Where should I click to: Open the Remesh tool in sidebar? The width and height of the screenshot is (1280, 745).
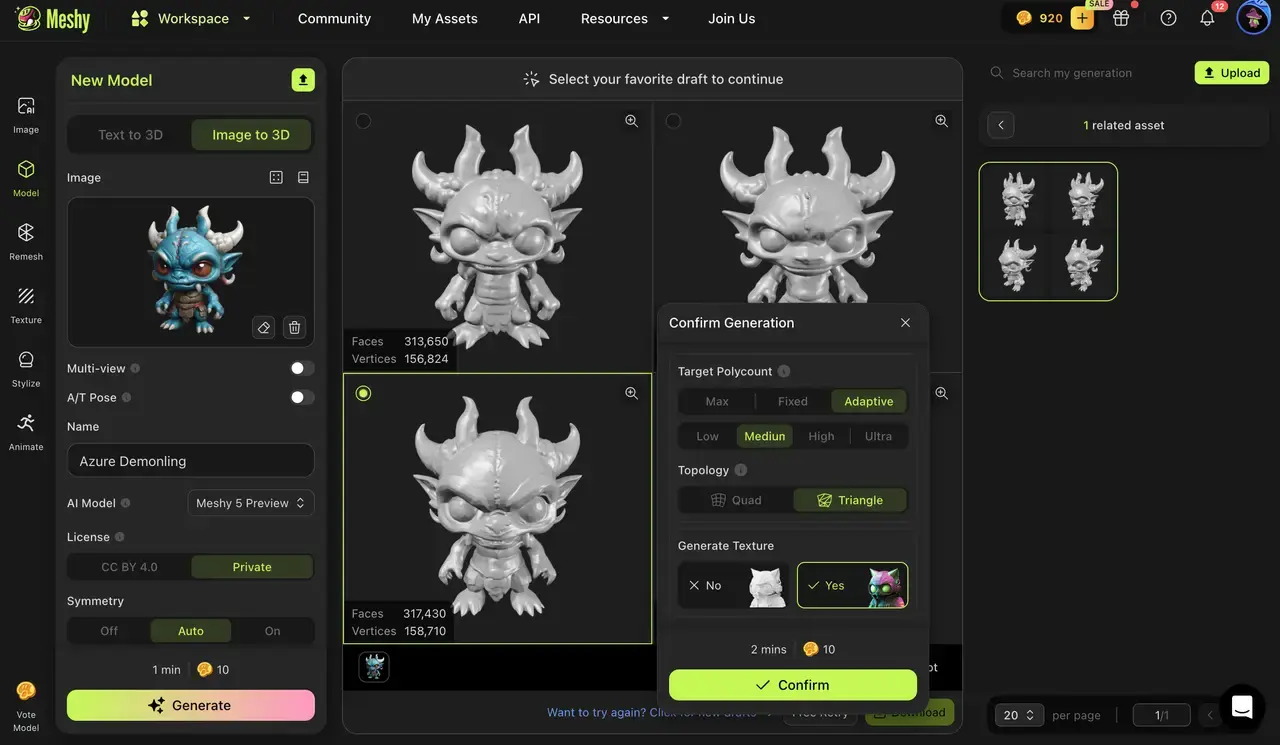(26, 240)
